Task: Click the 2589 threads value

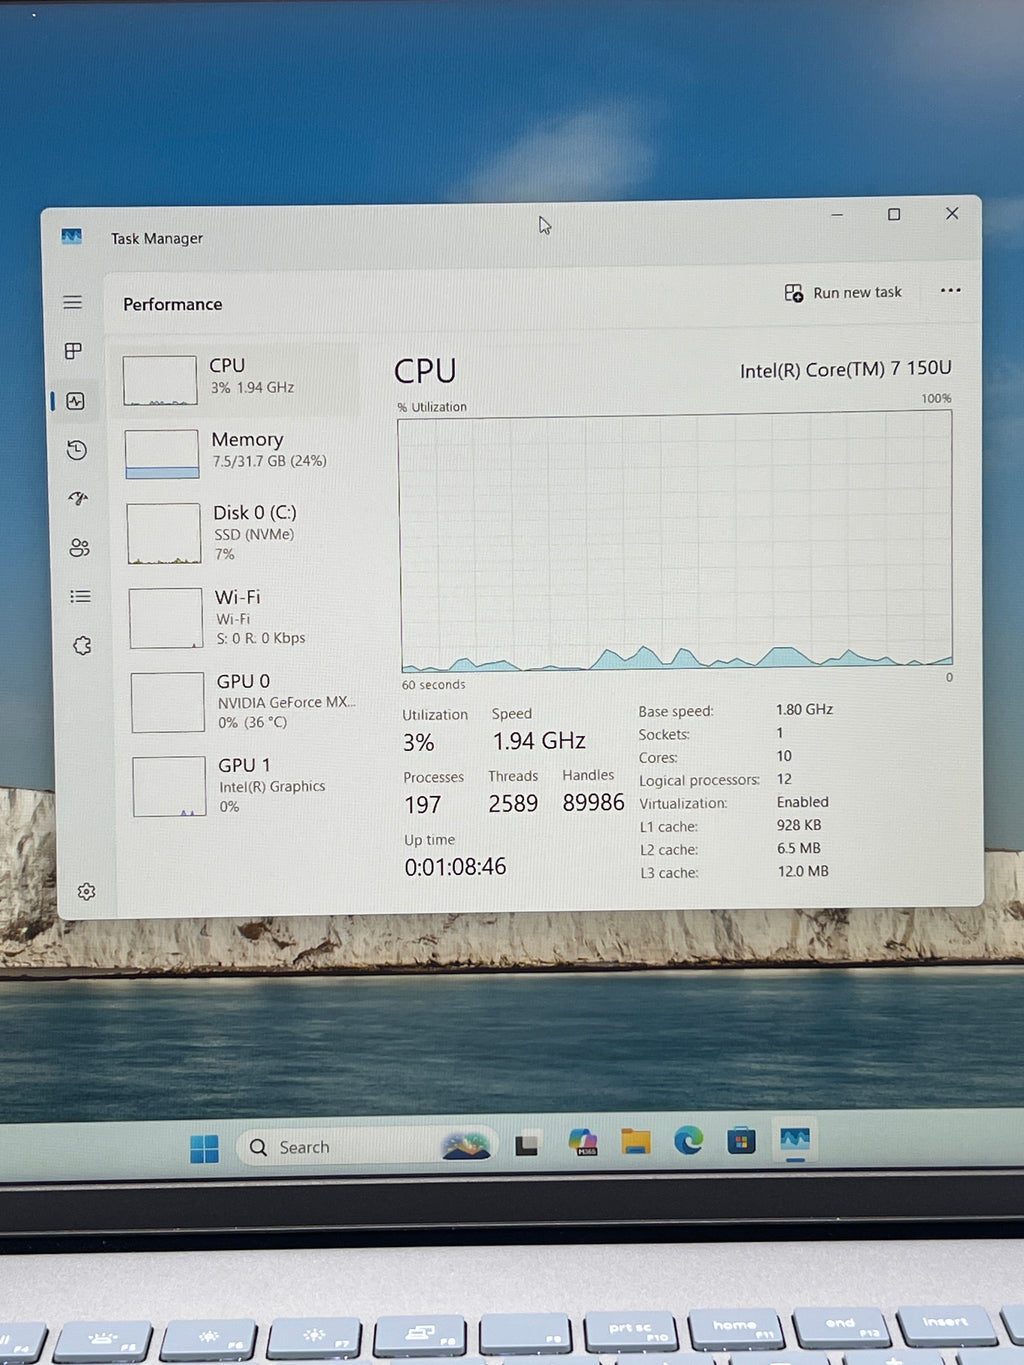Action: [513, 803]
